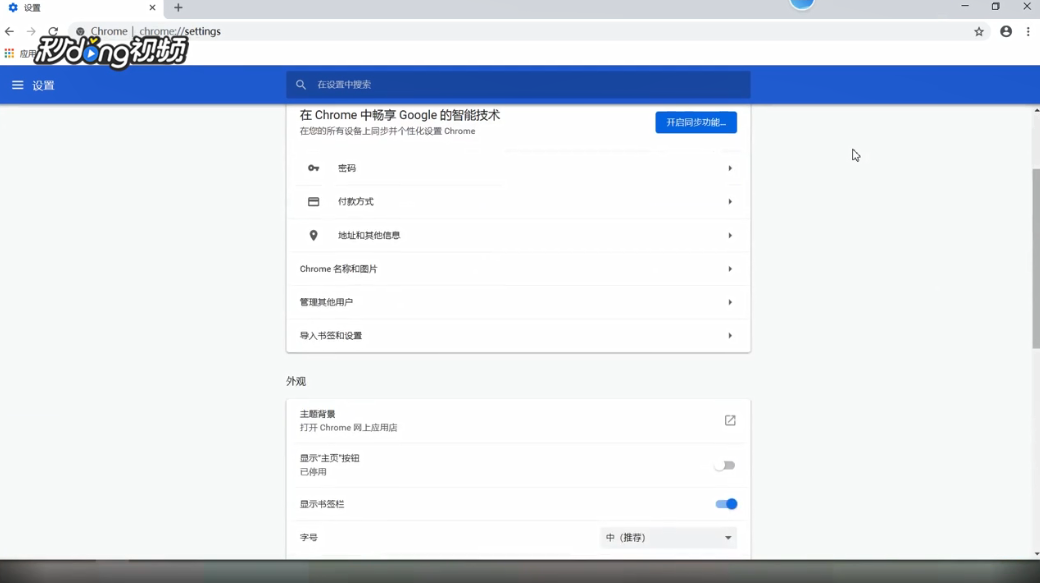This screenshot has height=583, width=1040.
Task: Click the 开启同步功能 button
Action: [696, 123]
